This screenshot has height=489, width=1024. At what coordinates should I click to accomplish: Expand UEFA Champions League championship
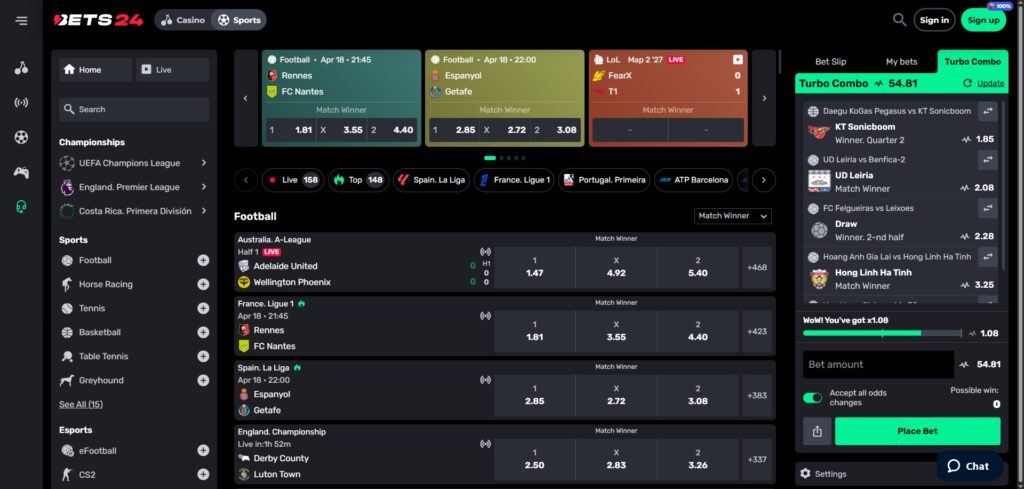[x=203, y=163]
